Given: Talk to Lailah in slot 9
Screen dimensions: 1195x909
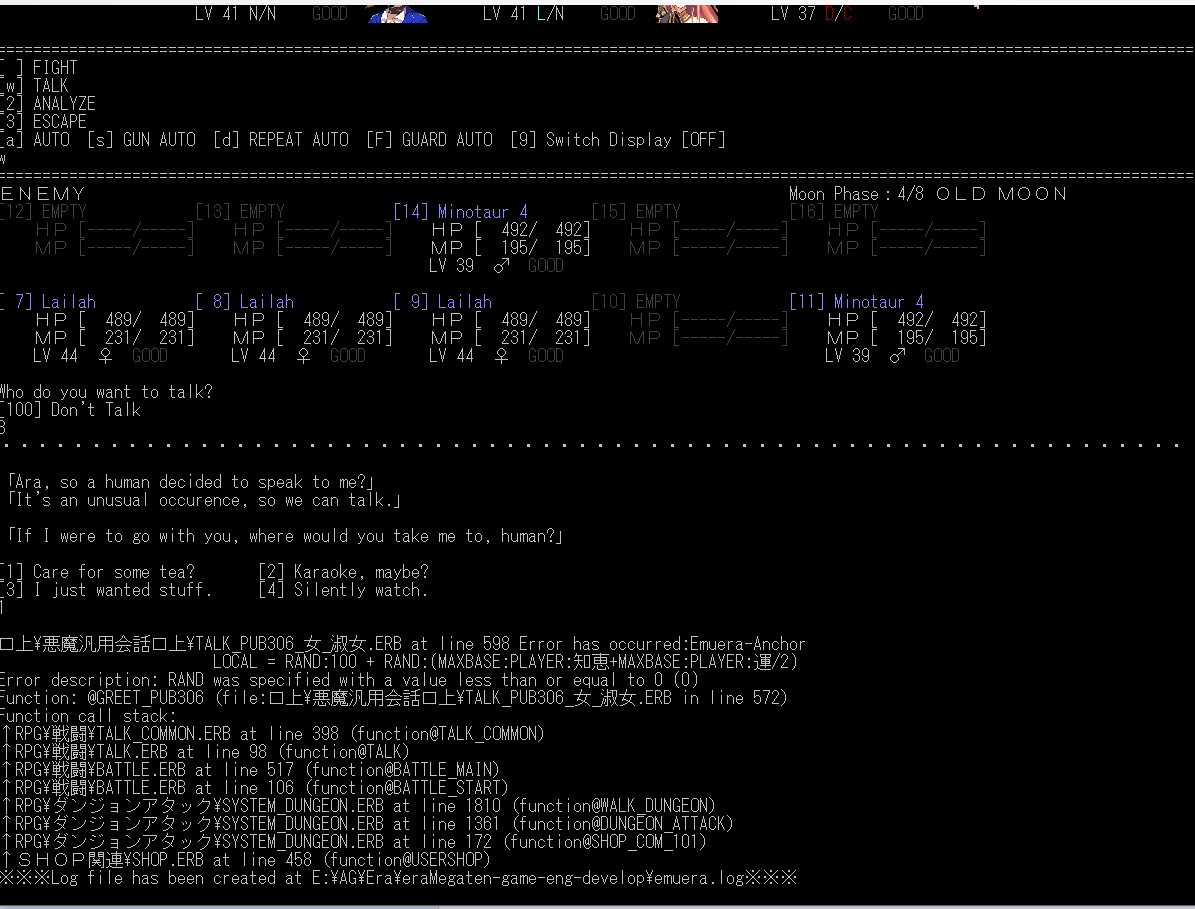Looking at the screenshot, I should 444,302.
